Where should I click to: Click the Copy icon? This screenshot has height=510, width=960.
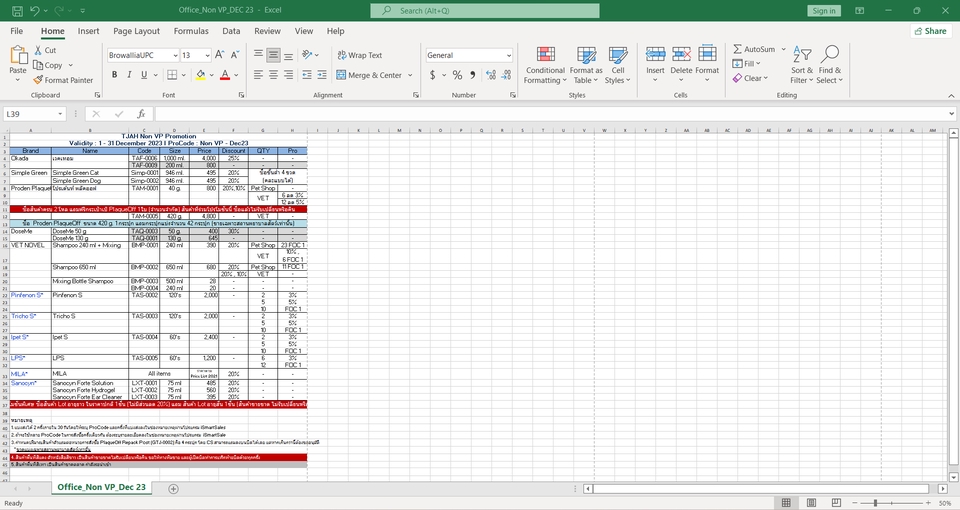tap(38, 65)
